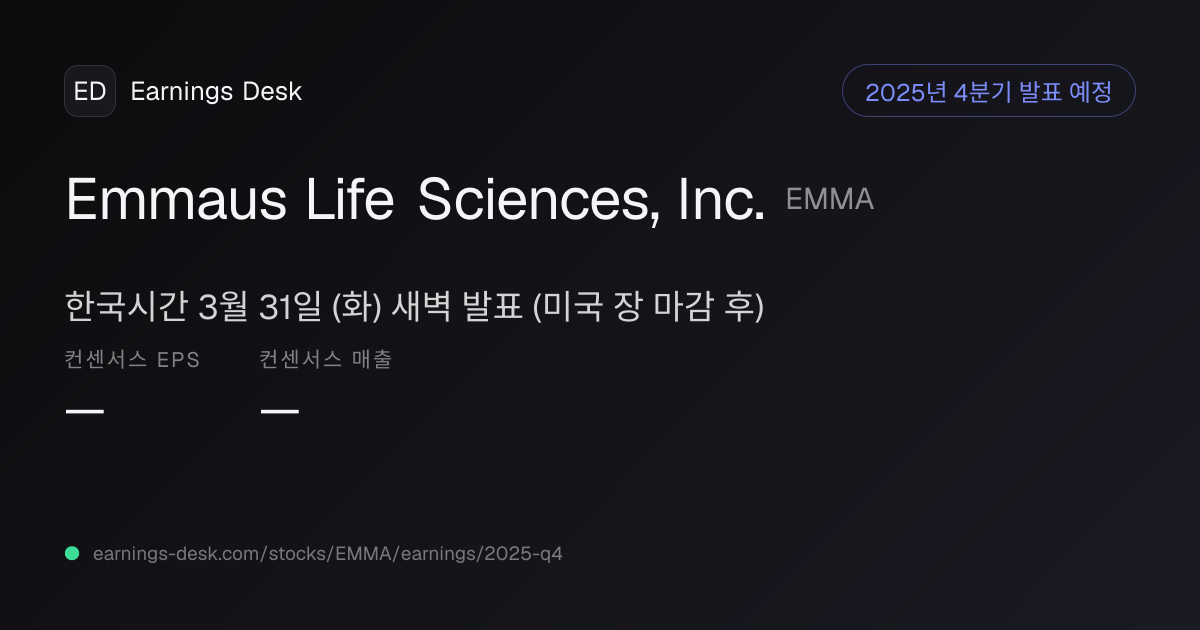
Task: Select the EMMA ticker symbol
Action: point(830,199)
